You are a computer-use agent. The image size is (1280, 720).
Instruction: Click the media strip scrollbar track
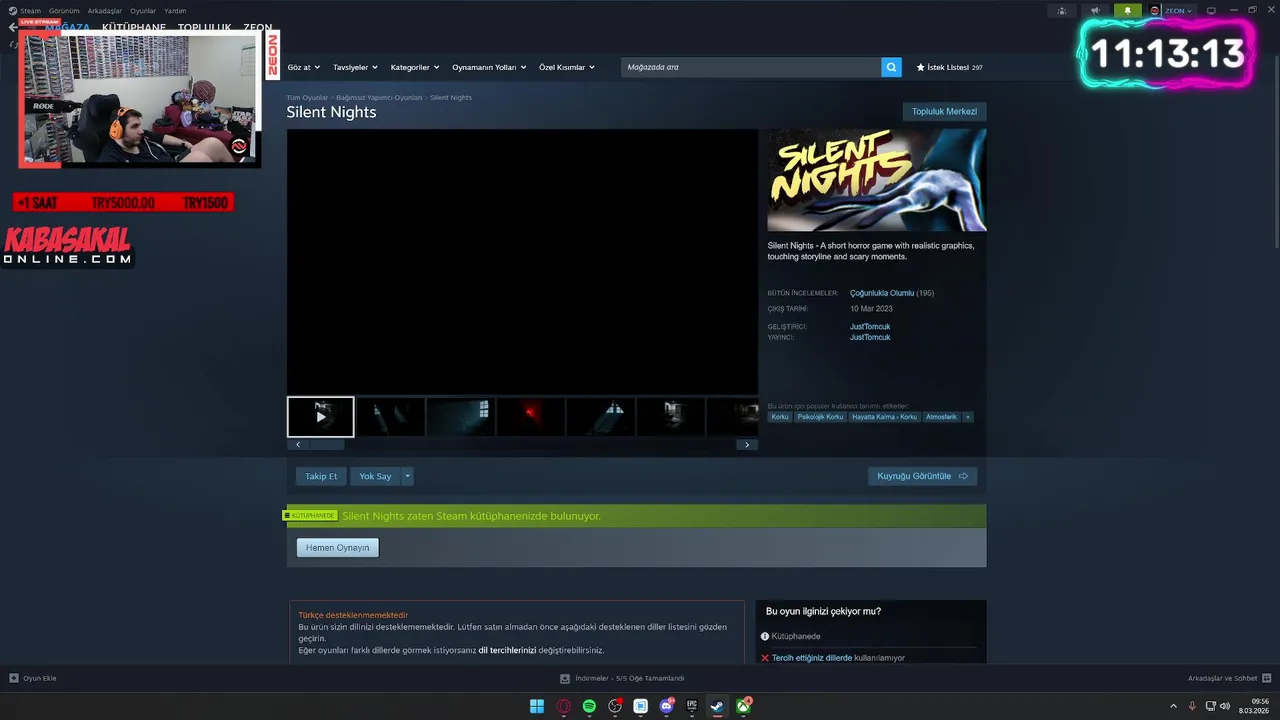pos(522,445)
